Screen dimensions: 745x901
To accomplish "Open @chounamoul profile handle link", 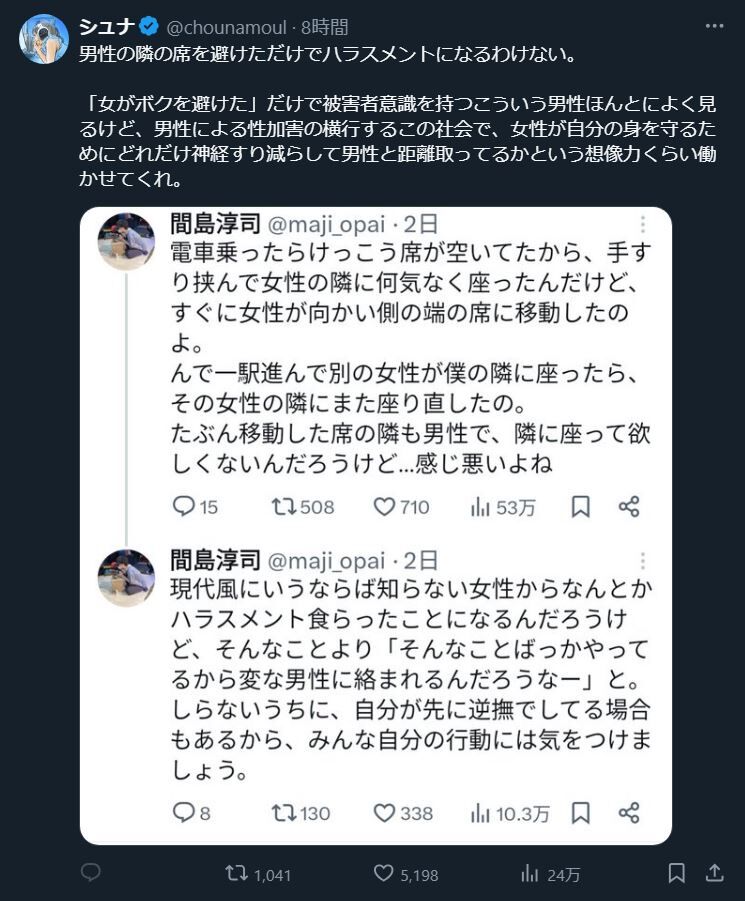I will click(225, 27).
